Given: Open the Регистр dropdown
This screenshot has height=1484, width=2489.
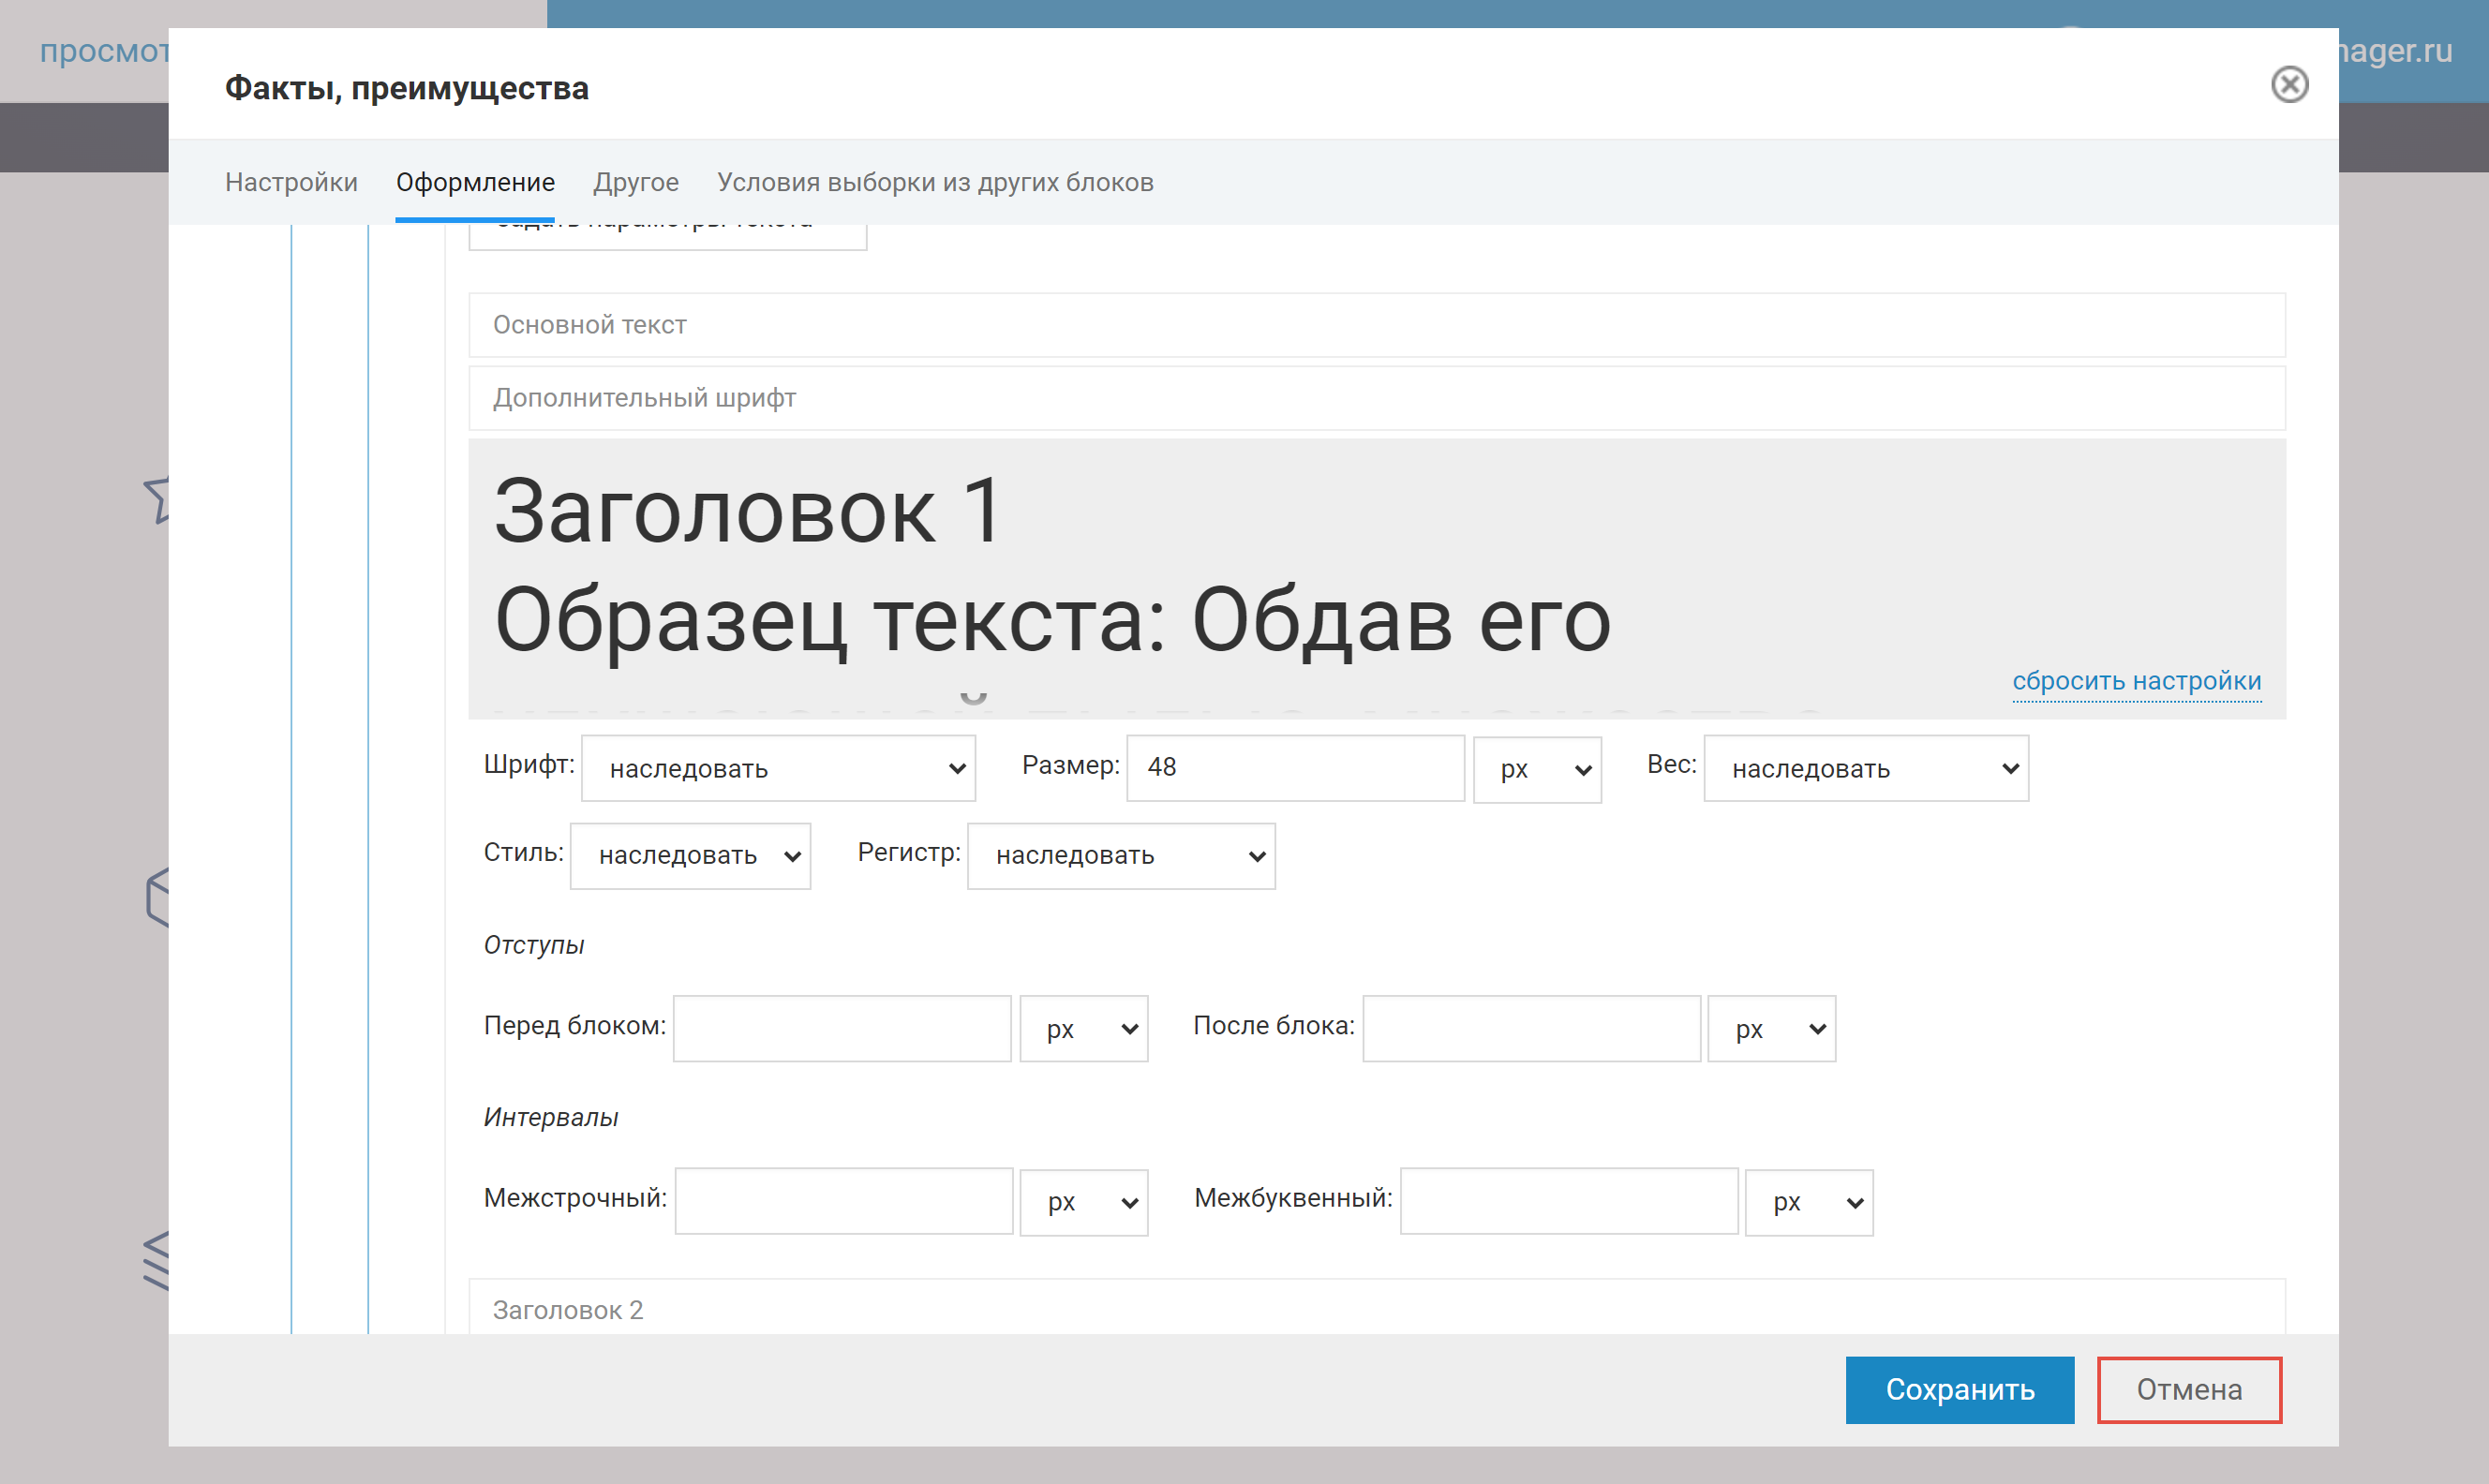Looking at the screenshot, I should pyautogui.click(x=1121, y=856).
